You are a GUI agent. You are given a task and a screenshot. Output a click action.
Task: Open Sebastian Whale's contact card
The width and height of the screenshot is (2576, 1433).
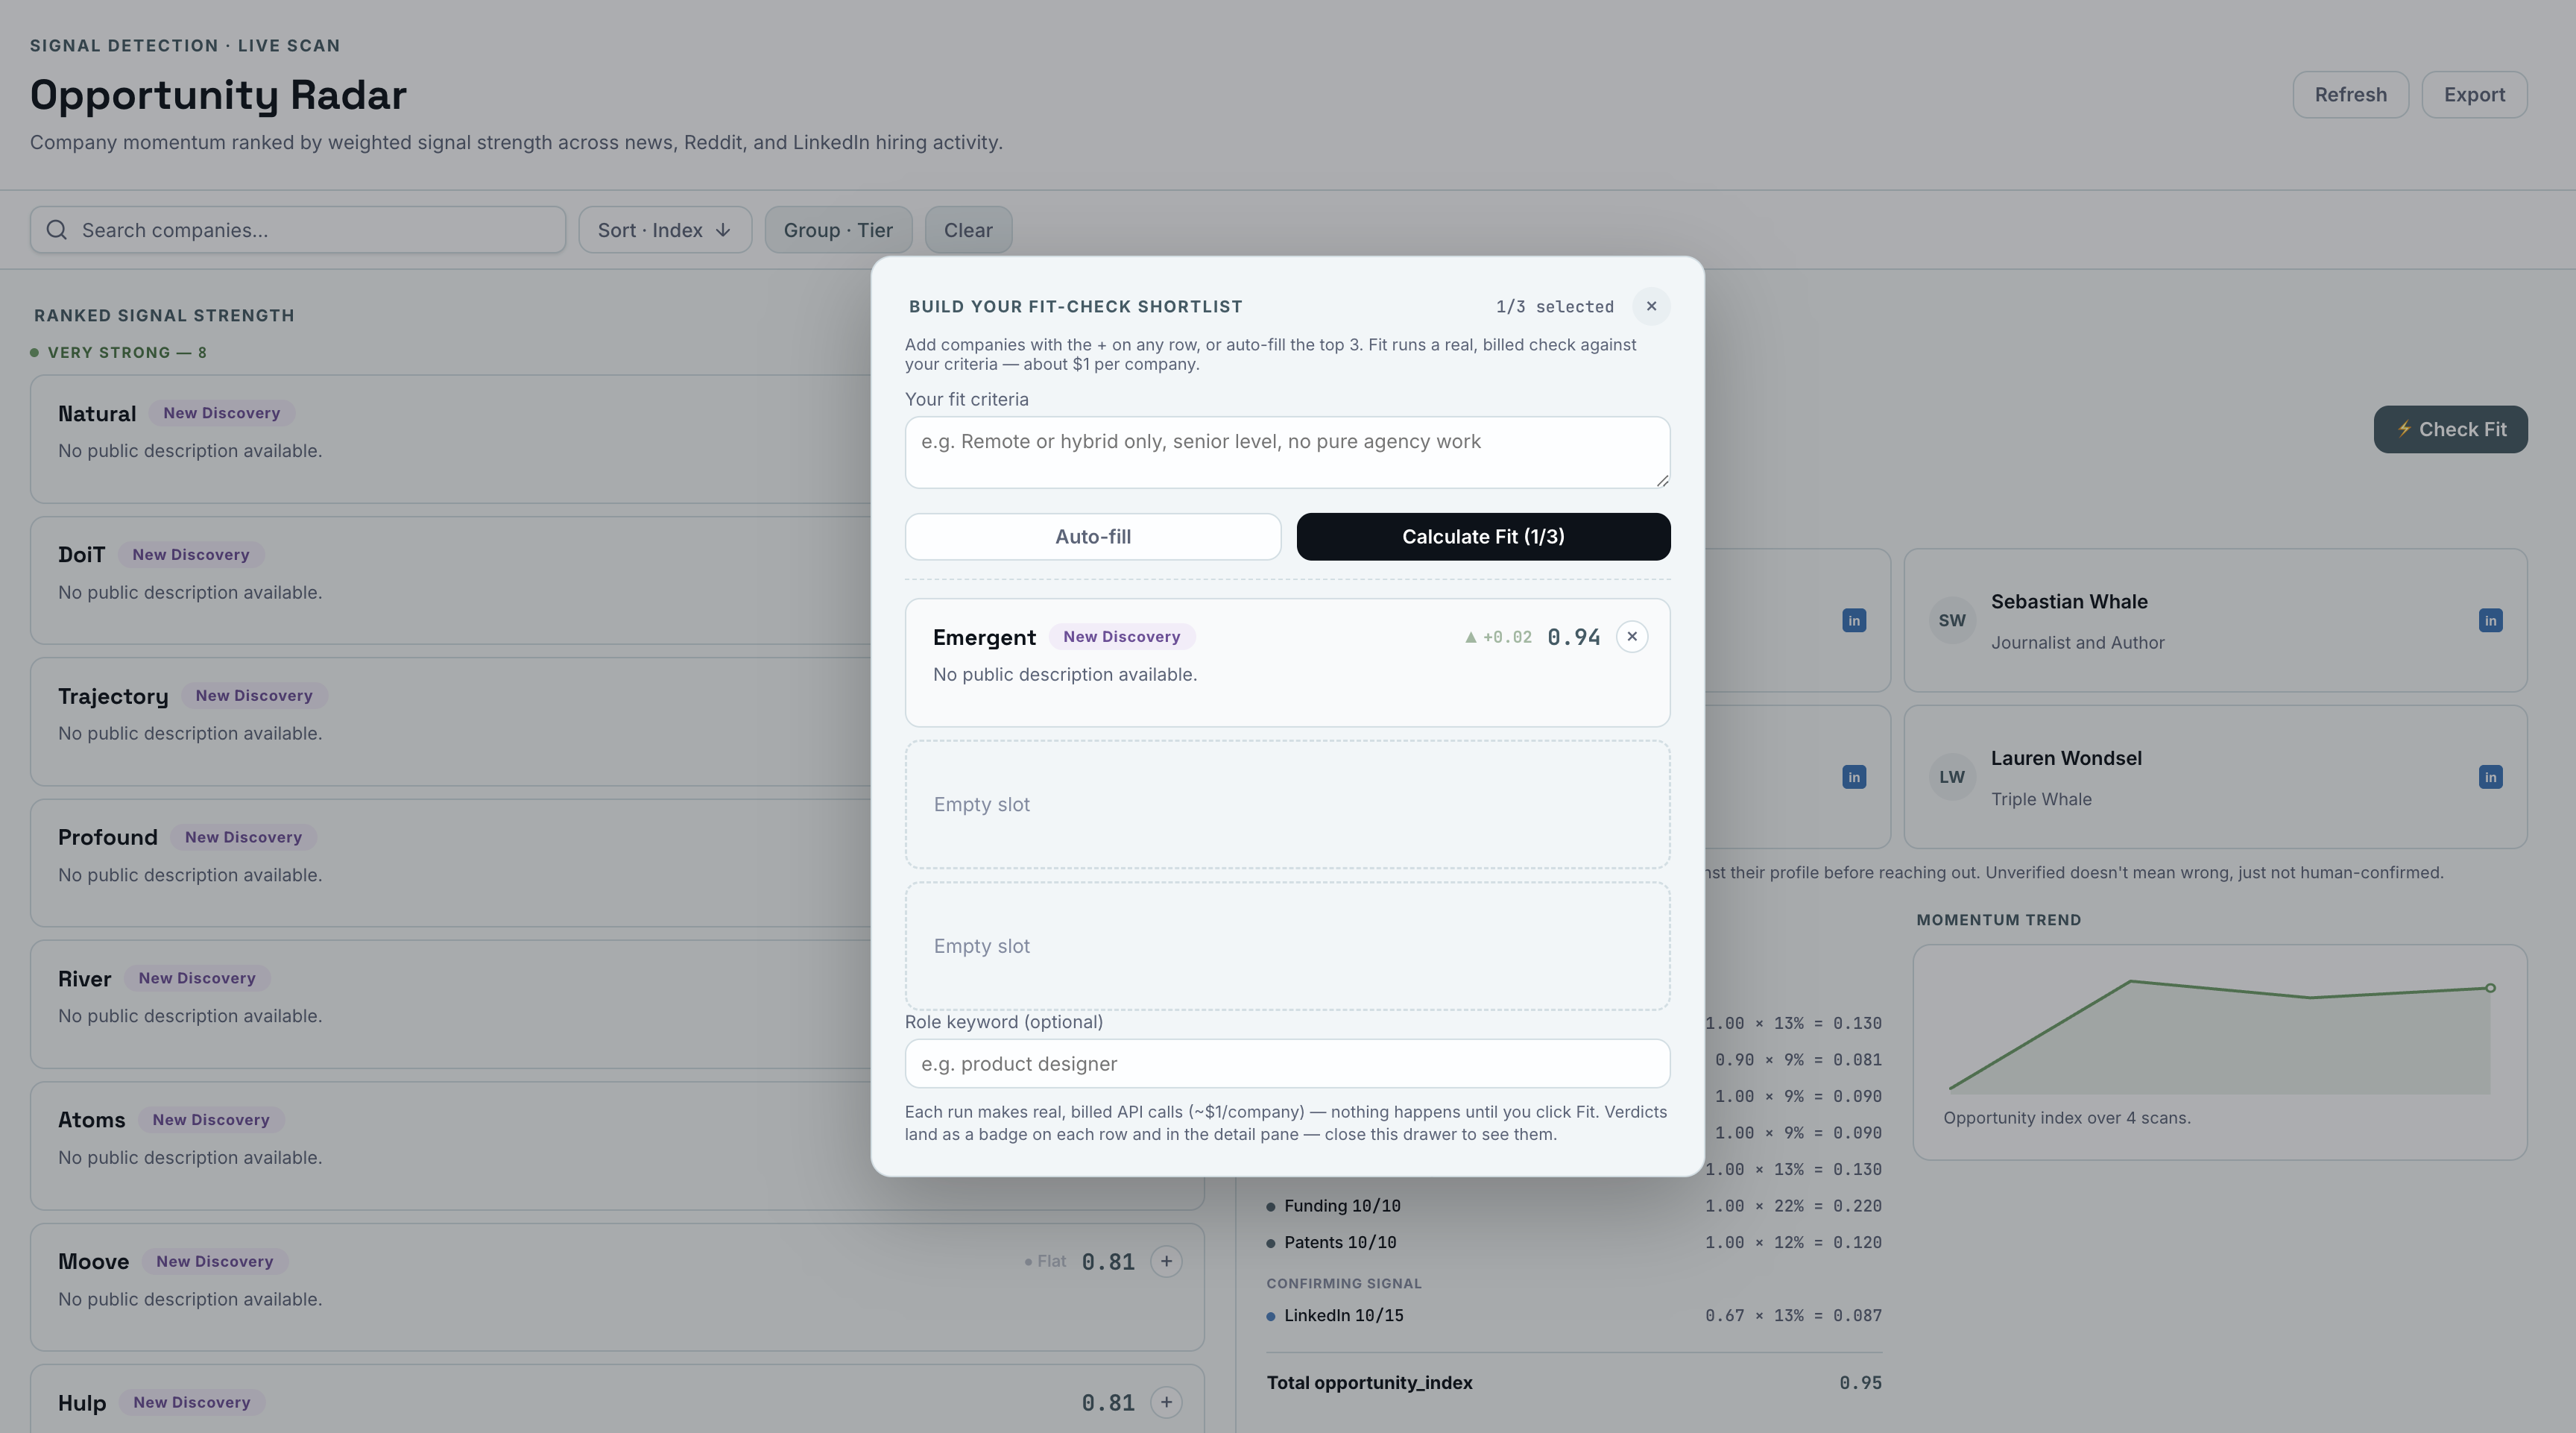tap(2215, 620)
